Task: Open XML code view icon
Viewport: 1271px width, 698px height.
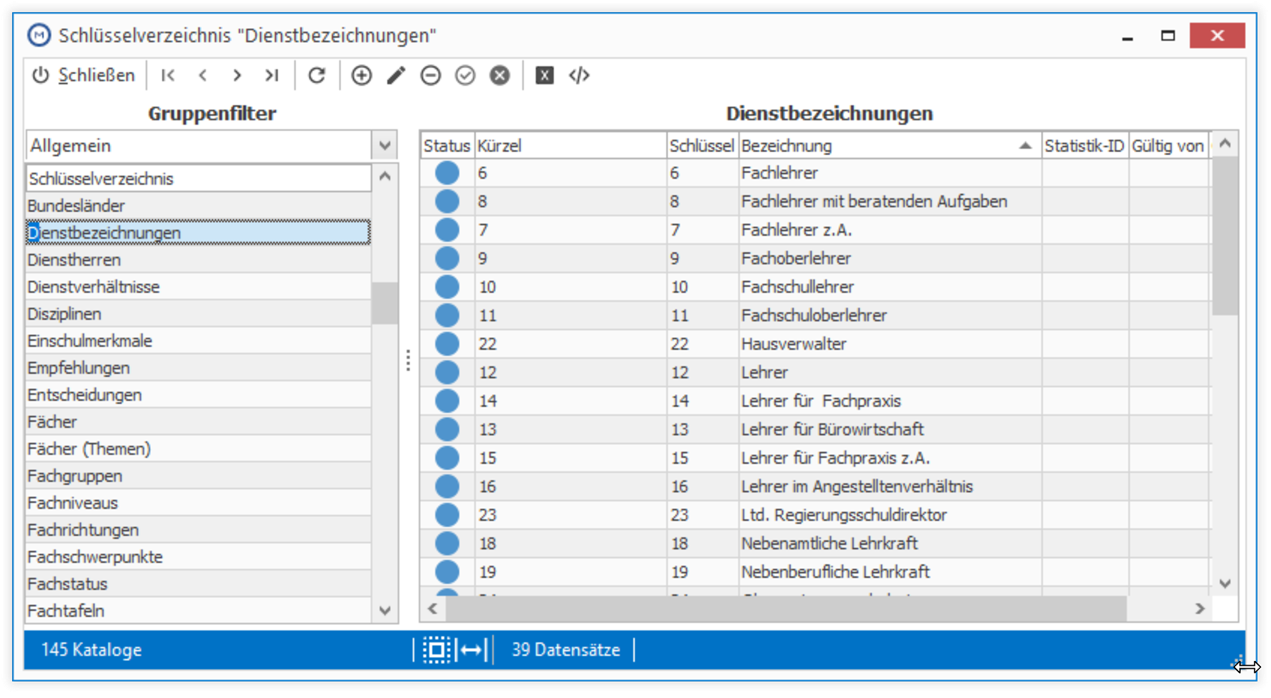Action: click(x=579, y=75)
